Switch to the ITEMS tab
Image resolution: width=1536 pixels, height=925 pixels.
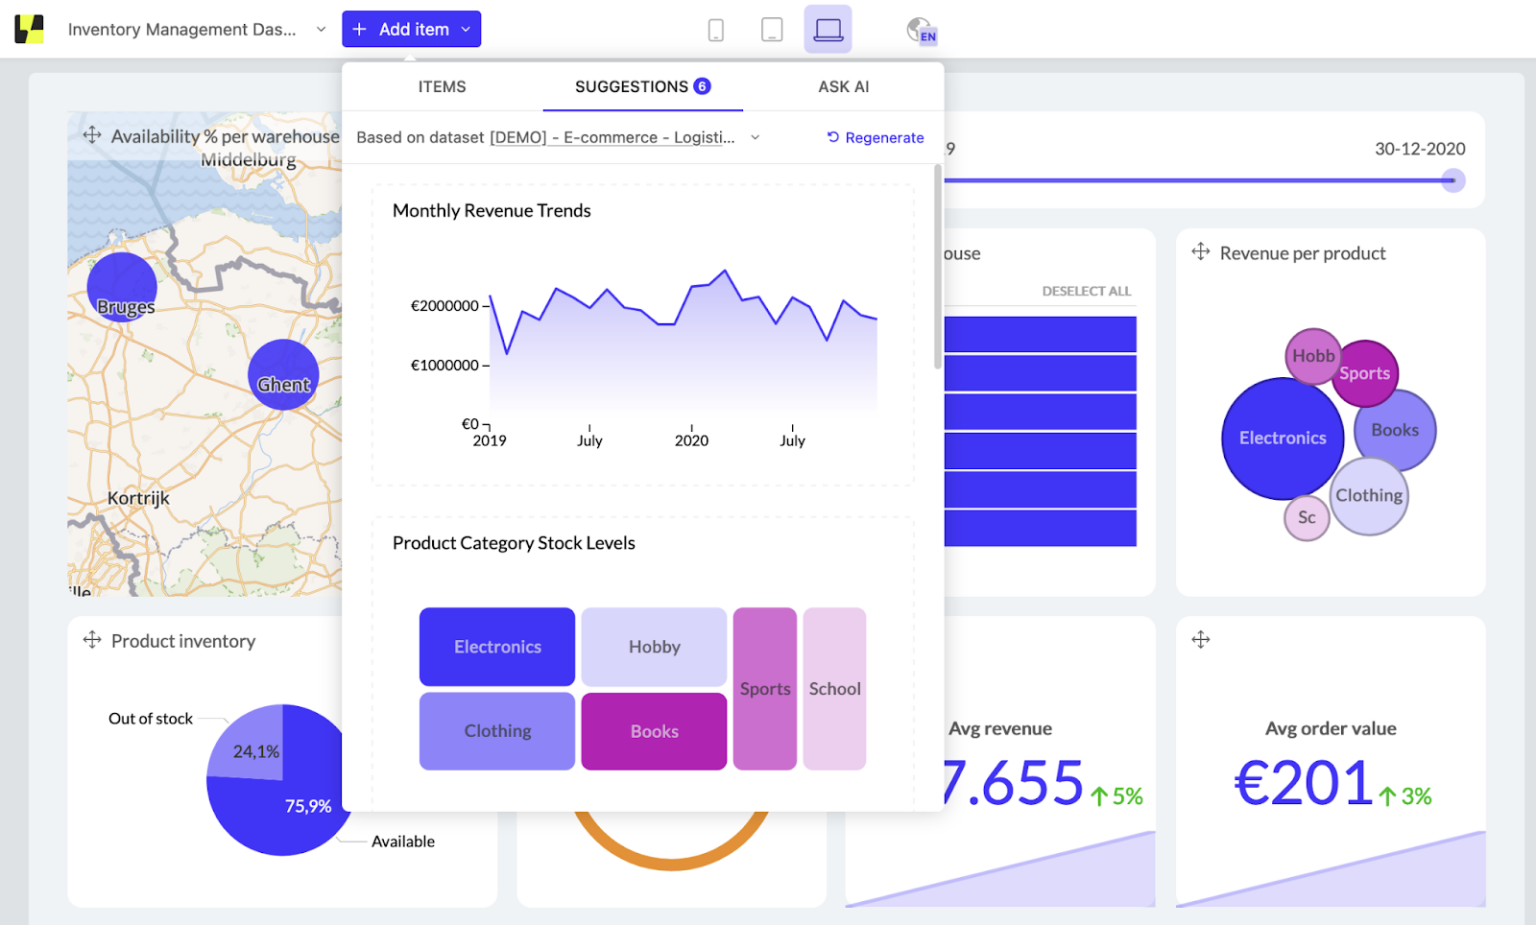pos(441,87)
